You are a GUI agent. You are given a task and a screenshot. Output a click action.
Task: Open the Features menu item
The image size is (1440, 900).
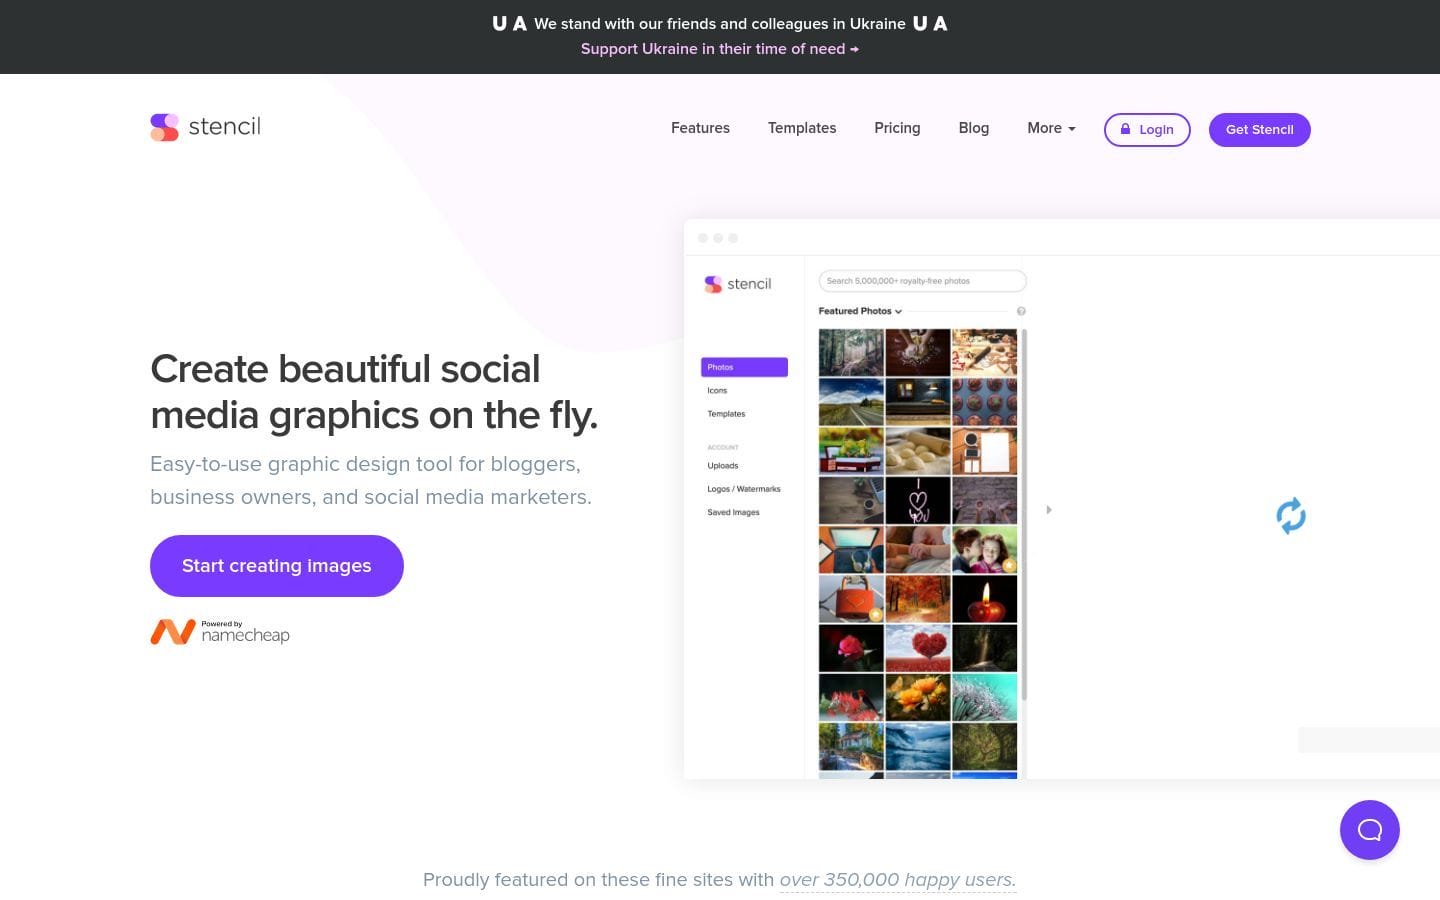(700, 128)
